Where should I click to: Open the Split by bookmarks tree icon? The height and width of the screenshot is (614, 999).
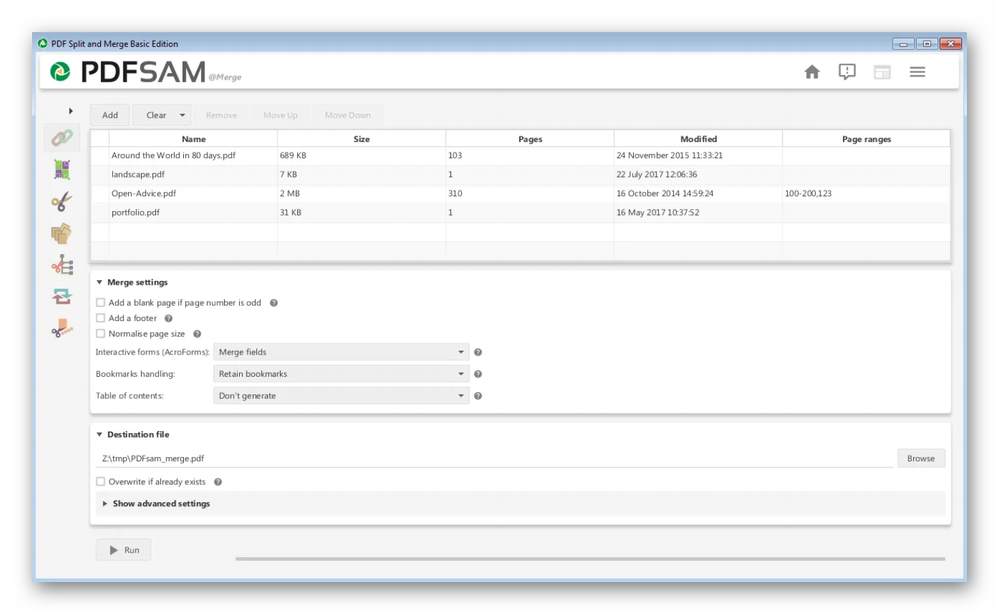62,265
